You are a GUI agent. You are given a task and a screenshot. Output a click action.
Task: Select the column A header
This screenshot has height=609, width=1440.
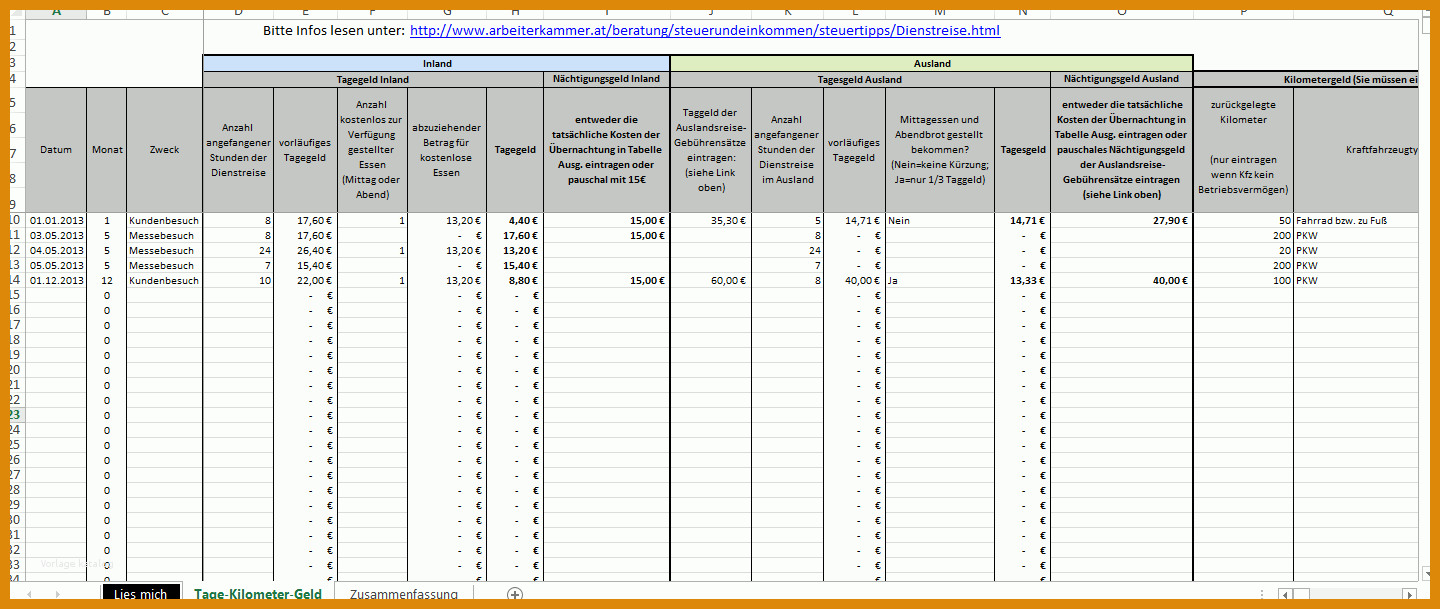click(x=56, y=12)
